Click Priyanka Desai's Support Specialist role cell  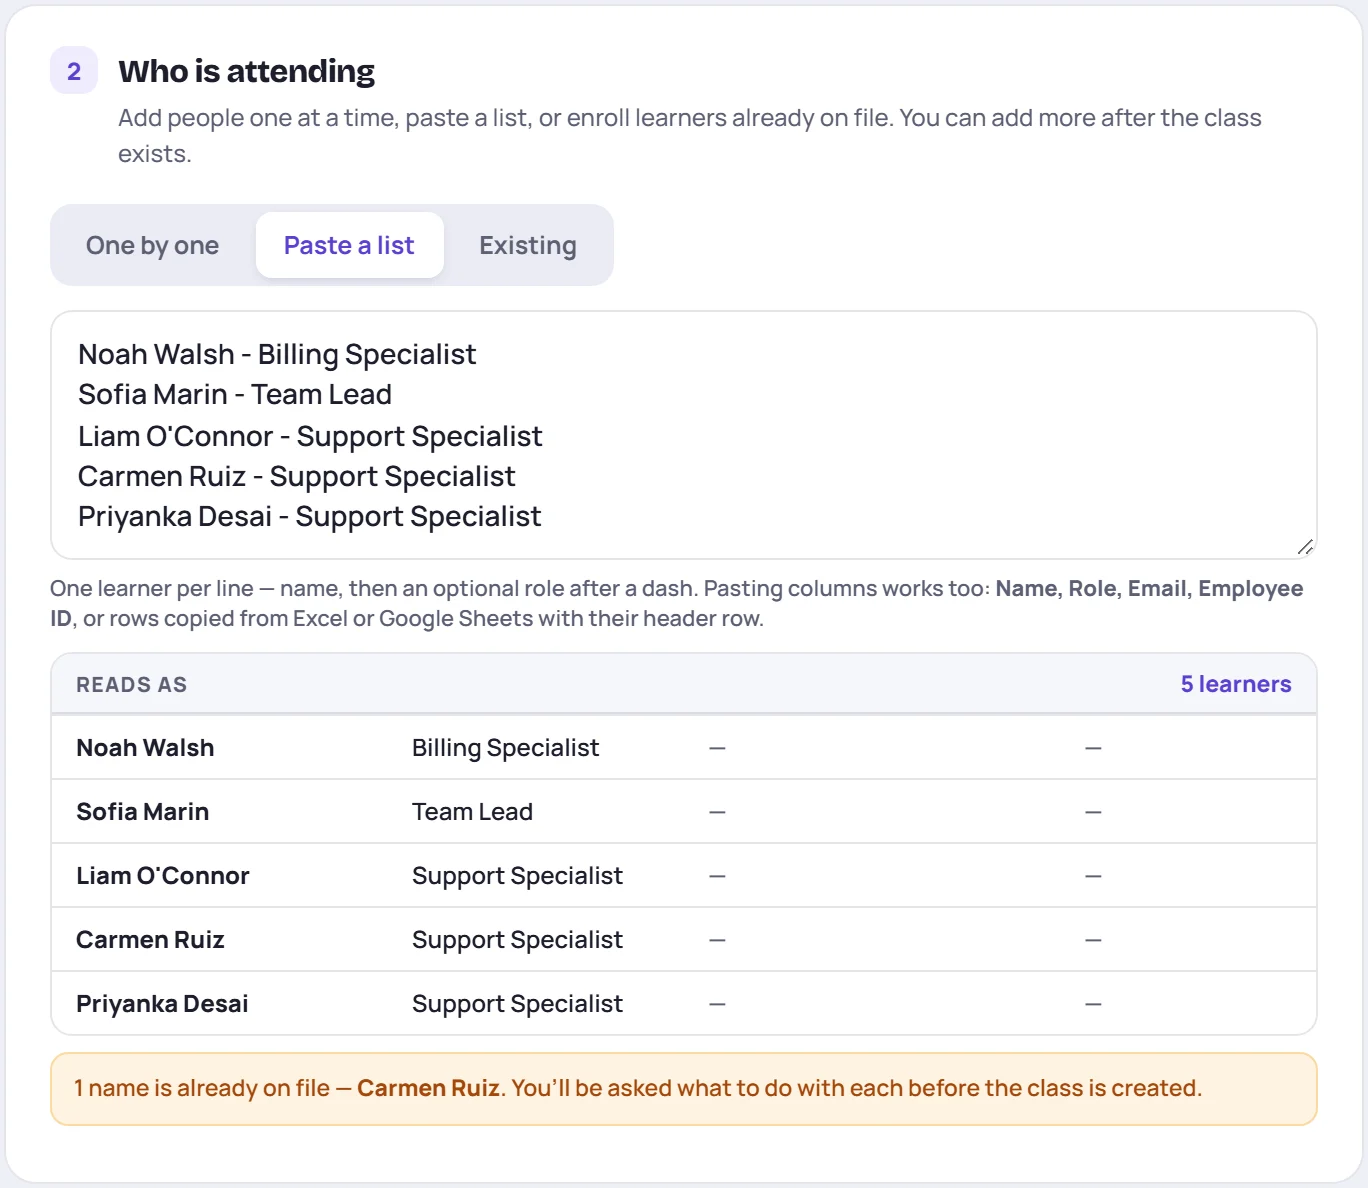click(517, 1004)
